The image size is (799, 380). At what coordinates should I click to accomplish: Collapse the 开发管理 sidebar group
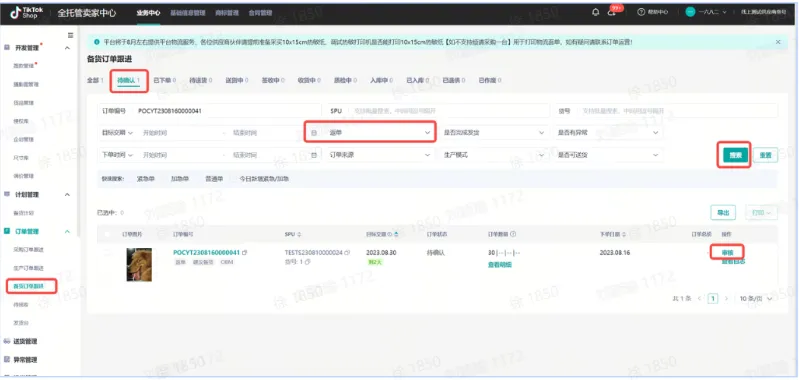[67, 48]
